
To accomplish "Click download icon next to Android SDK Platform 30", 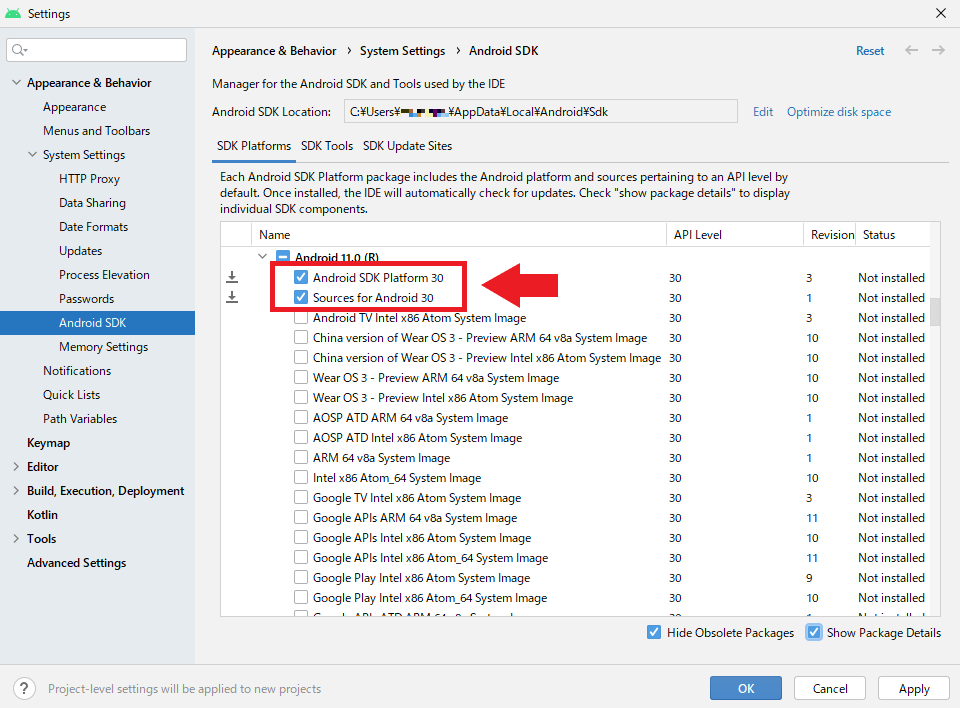I will [232, 277].
